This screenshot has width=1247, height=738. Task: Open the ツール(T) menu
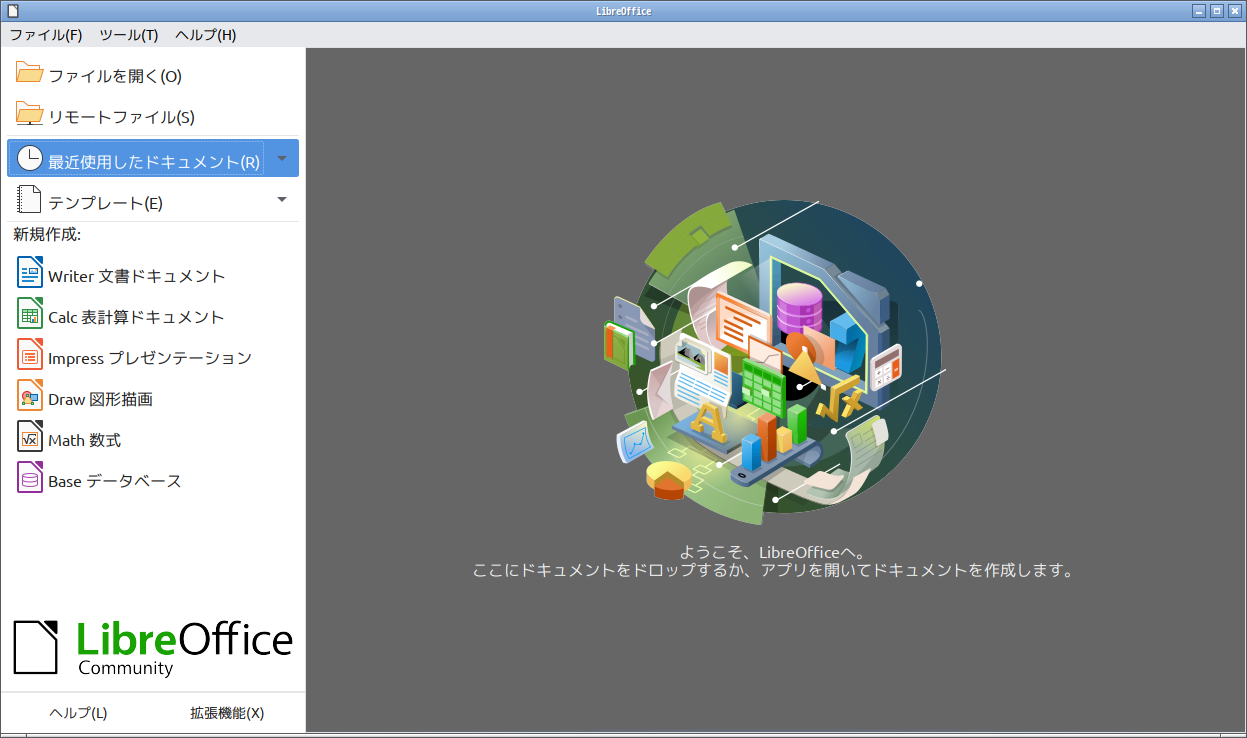point(129,35)
